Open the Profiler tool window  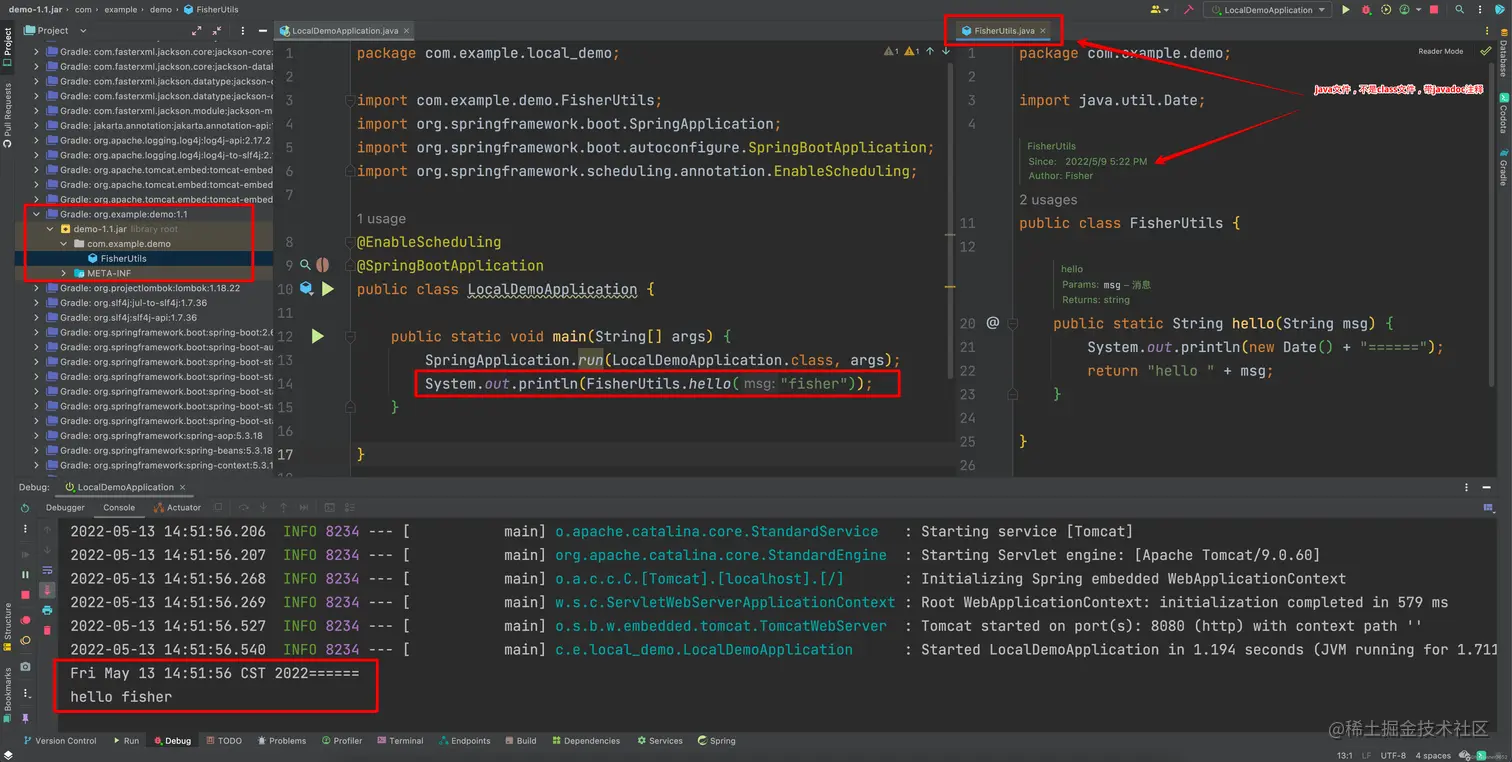pyautogui.click(x=341, y=741)
